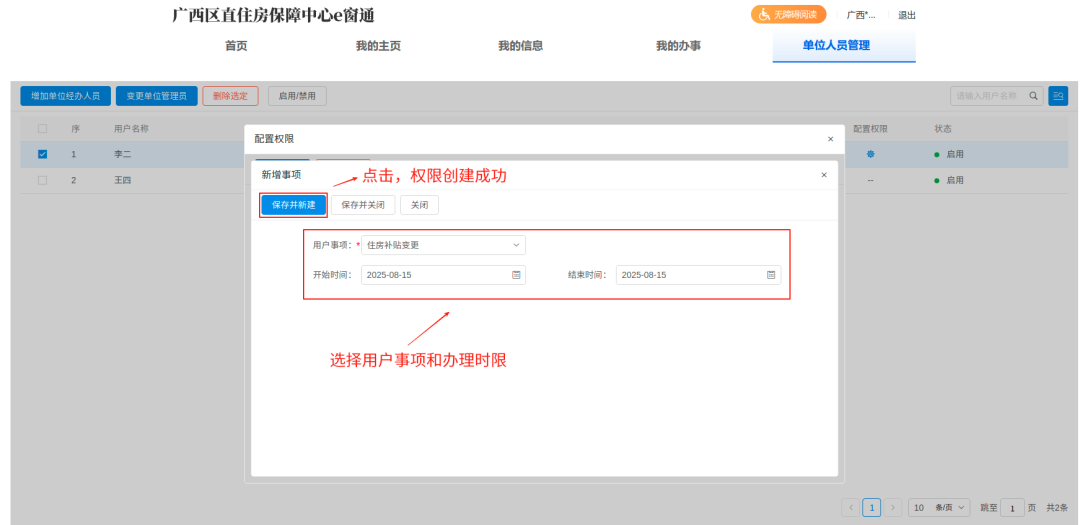The width and height of the screenshot is (1080, 525).
Task: Close the 新增事项 dialog with X
Action: [824, 175]
